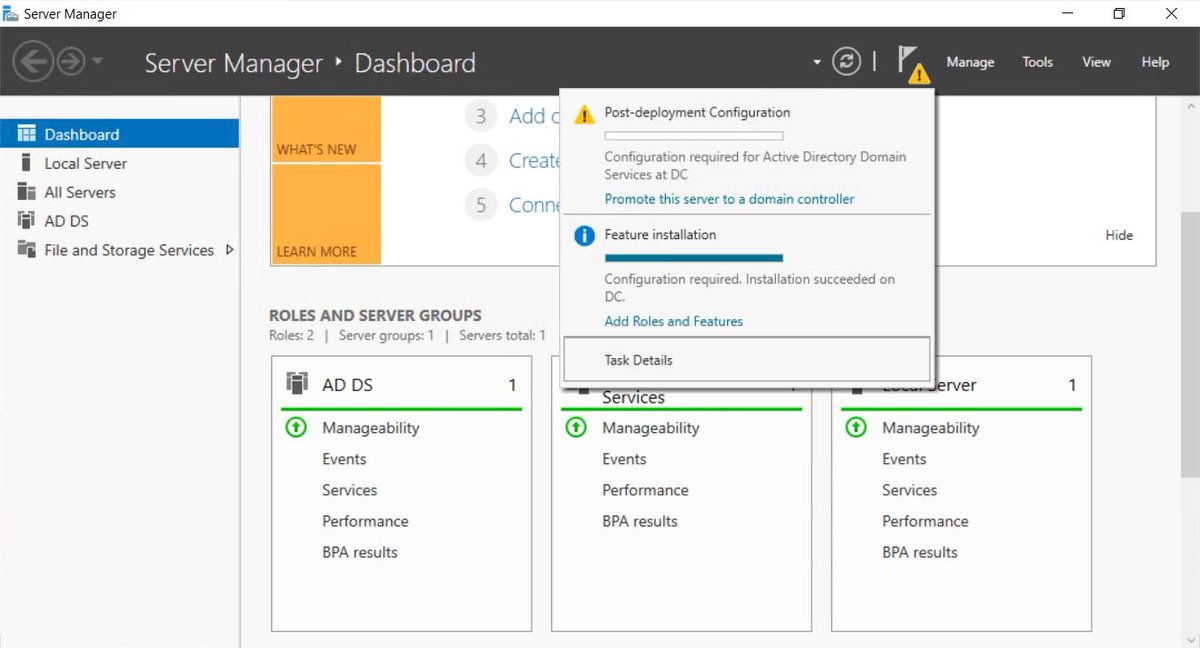Click File and Storage Services sidebar icon
This screenshot has height=648, width=1200.
pyautogui.click(x=26, y=250)
